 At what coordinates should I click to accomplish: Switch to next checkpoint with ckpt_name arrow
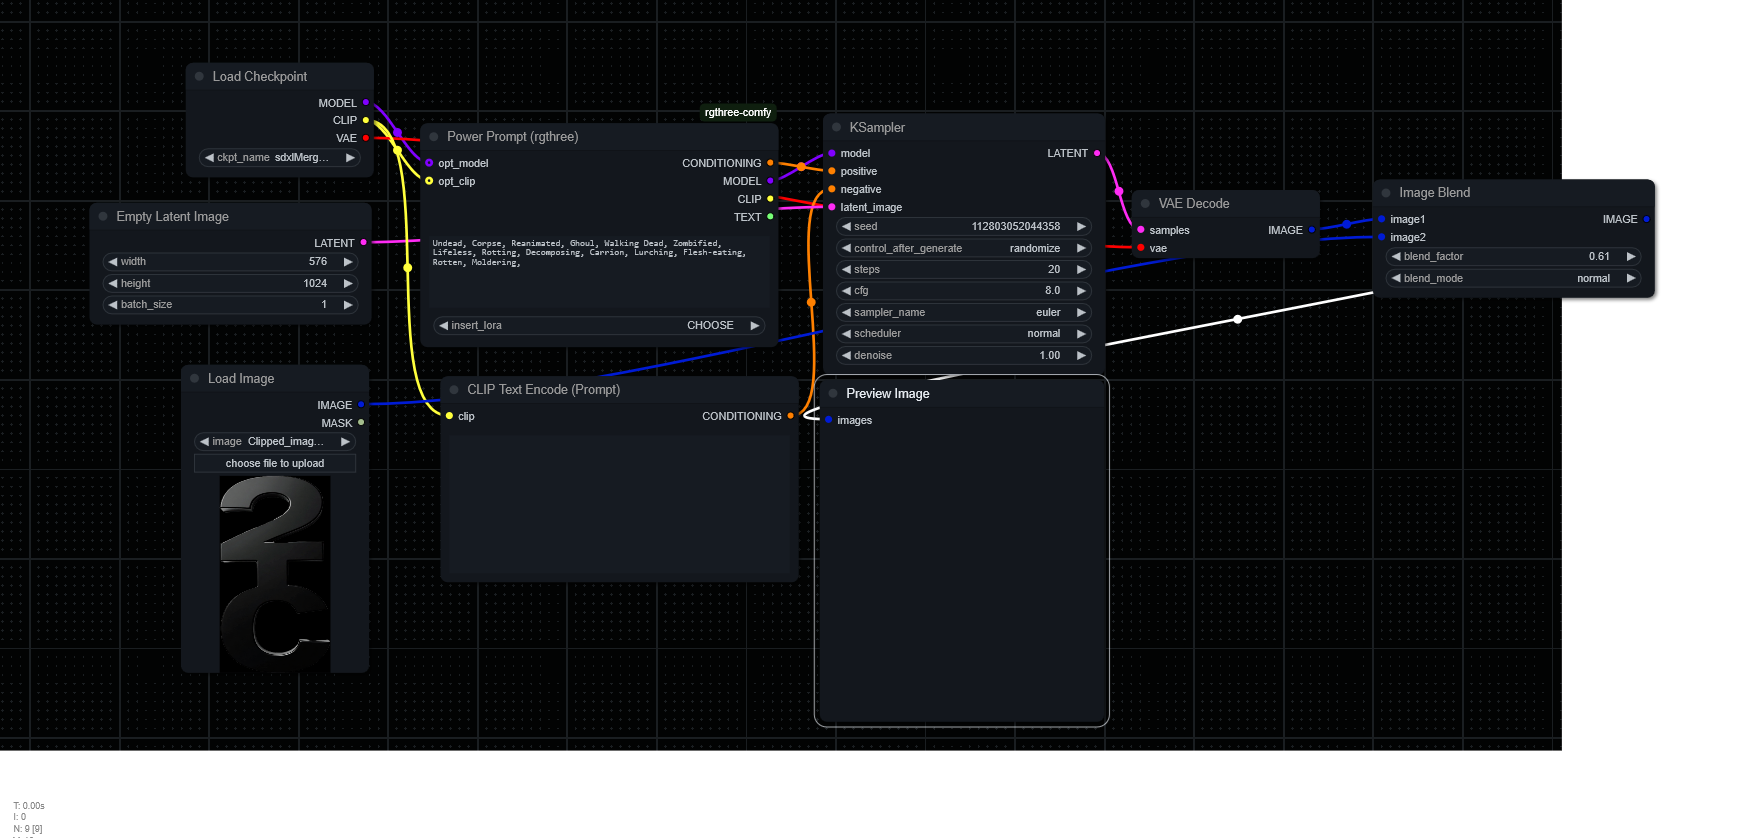(350, 158)
